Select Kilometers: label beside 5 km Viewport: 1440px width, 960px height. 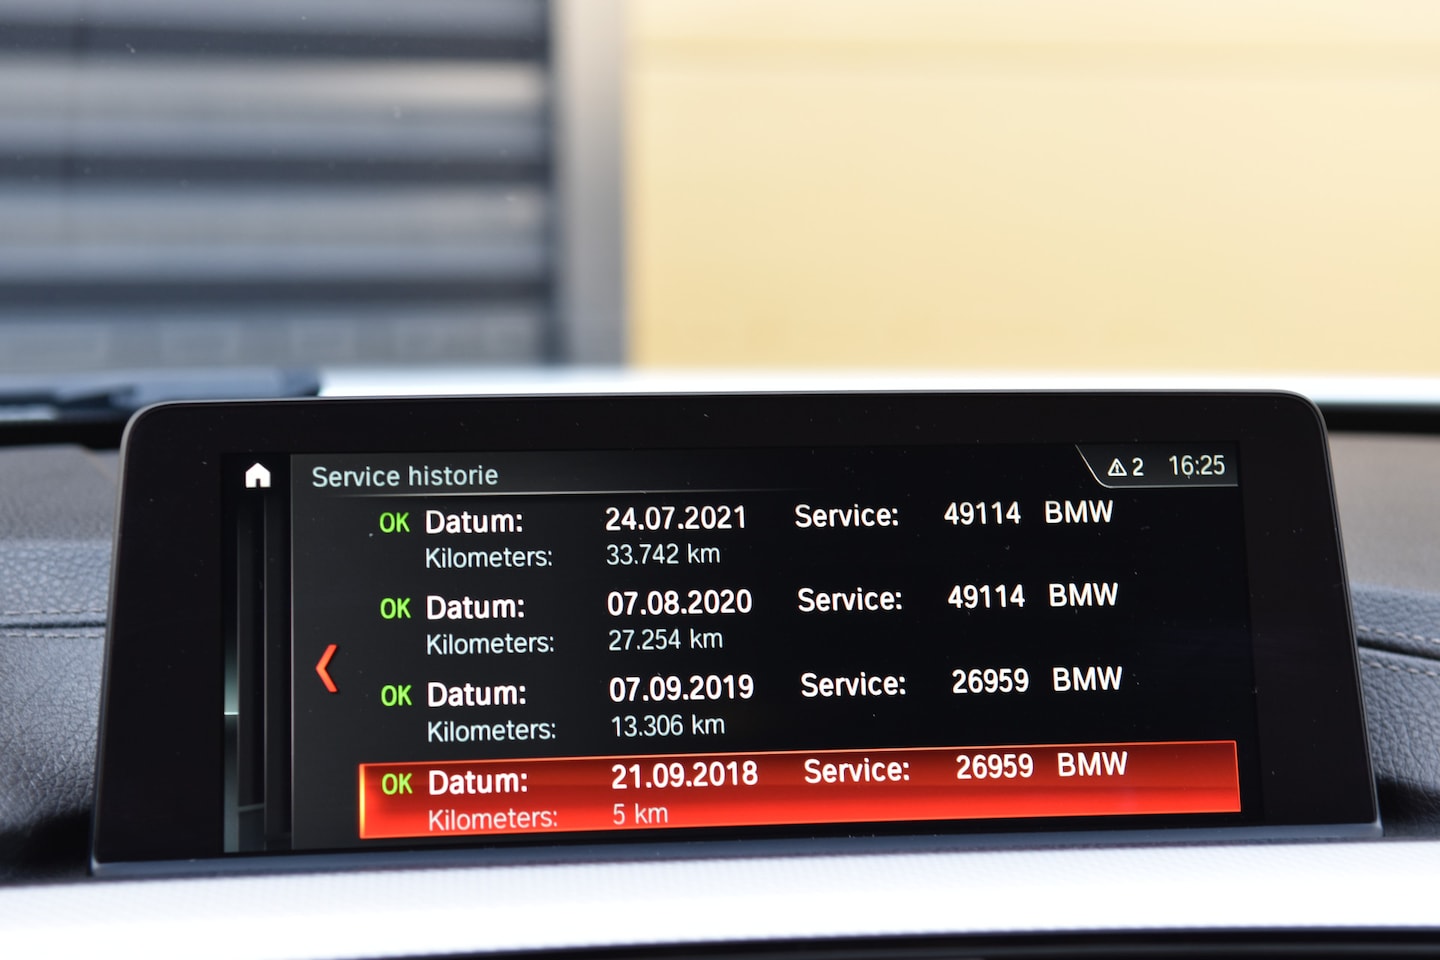tap(493, 819)
